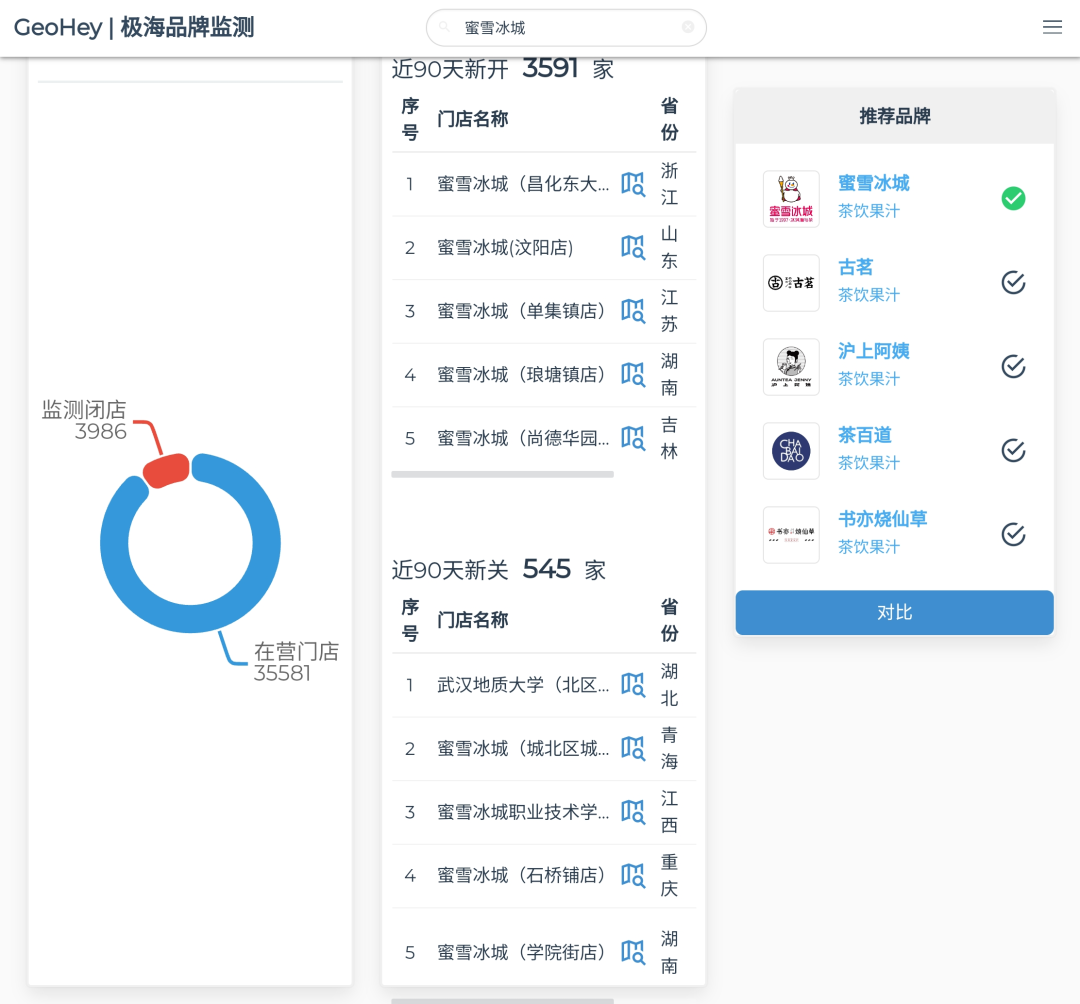Deselect 蜜雪冰城 green checkmark

[1013, 198]
